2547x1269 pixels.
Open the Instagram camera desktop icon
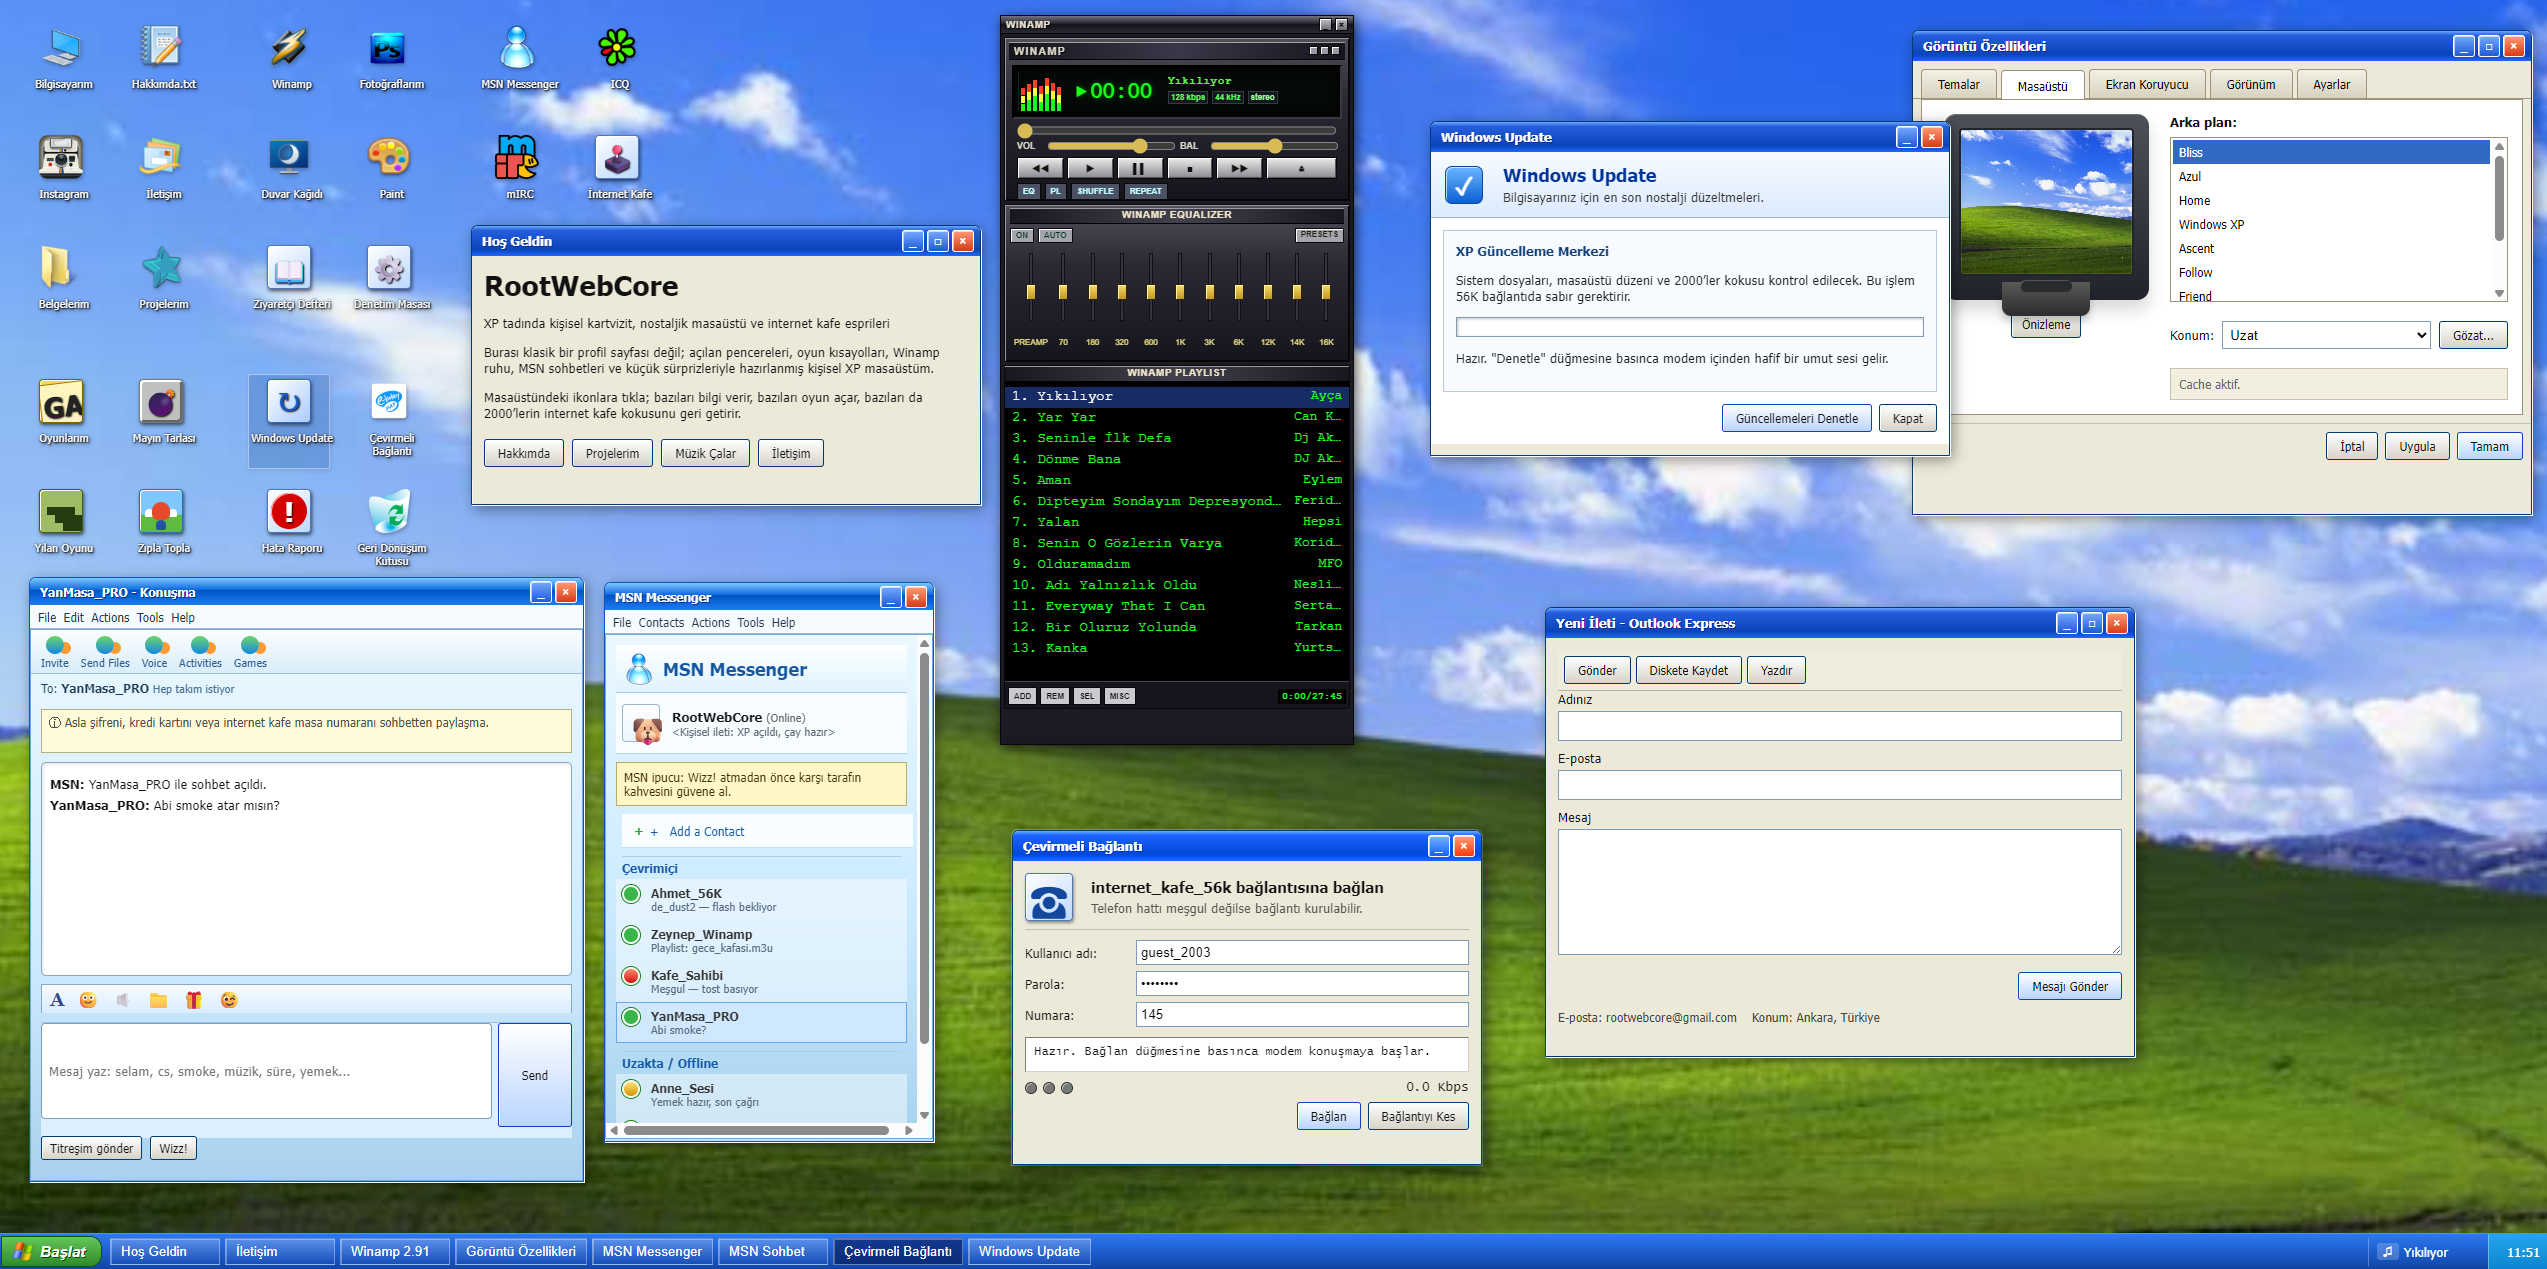tap(63, 168)
